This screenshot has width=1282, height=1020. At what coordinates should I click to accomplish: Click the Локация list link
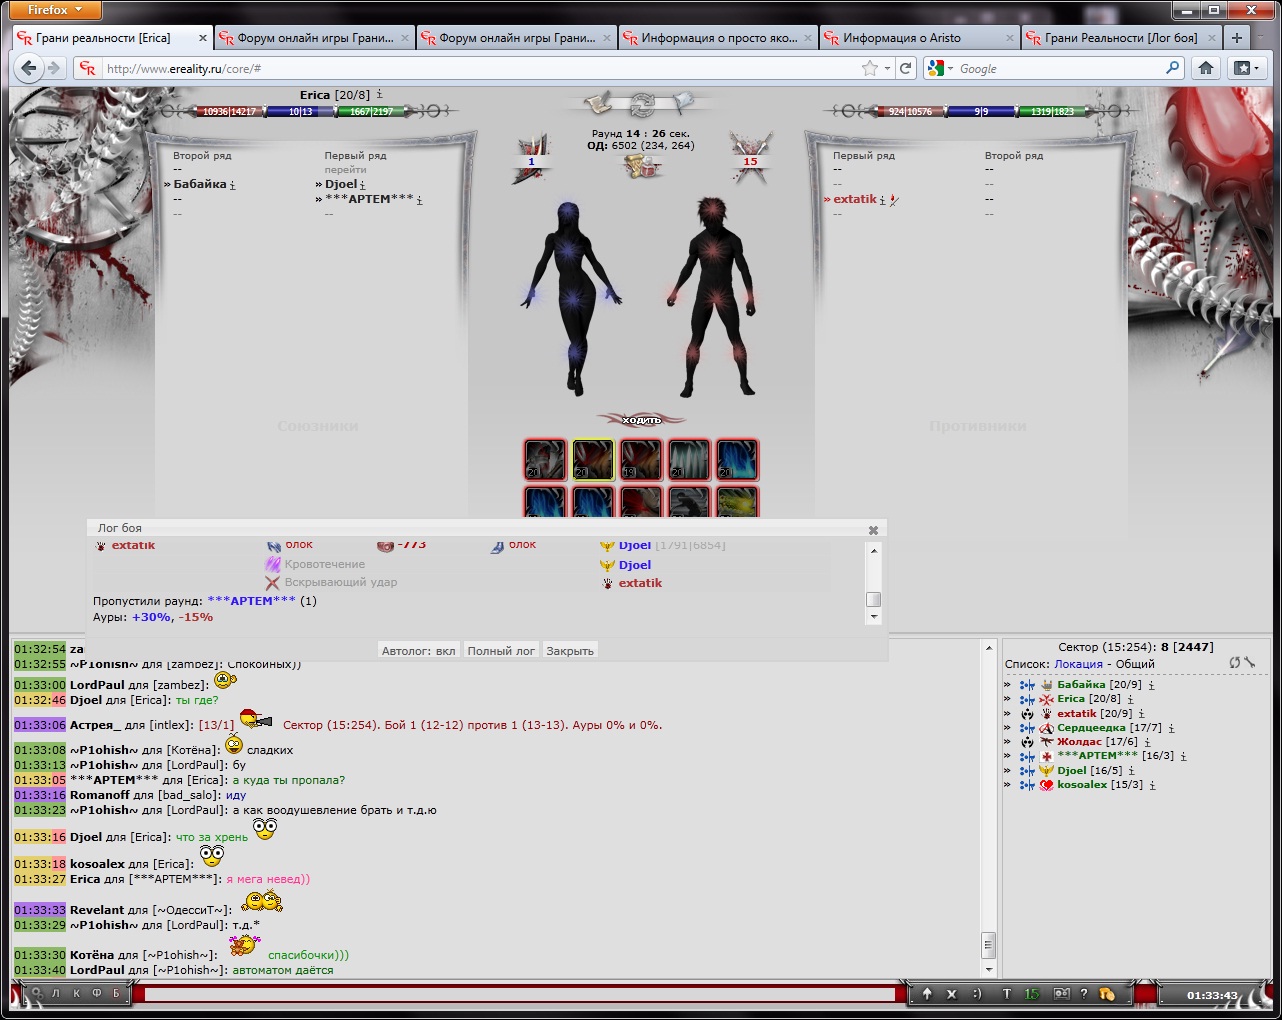(x=1078, y=664)
